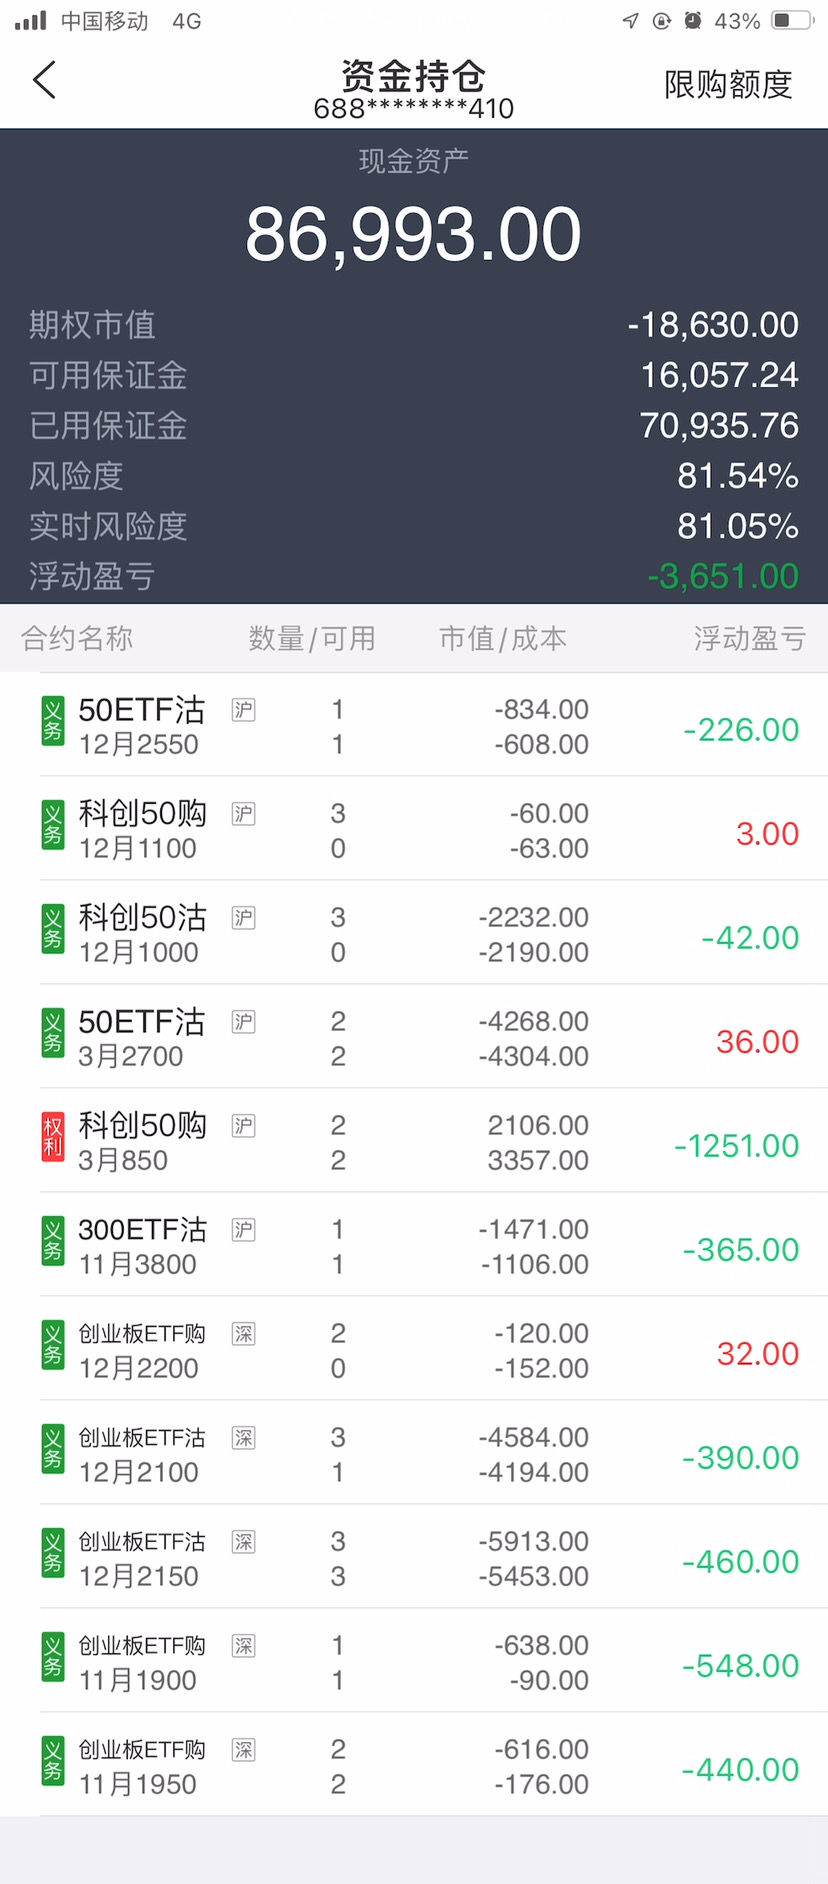Tap the back arrow icon
828x1884 pixels.
[x=44, y=81]
